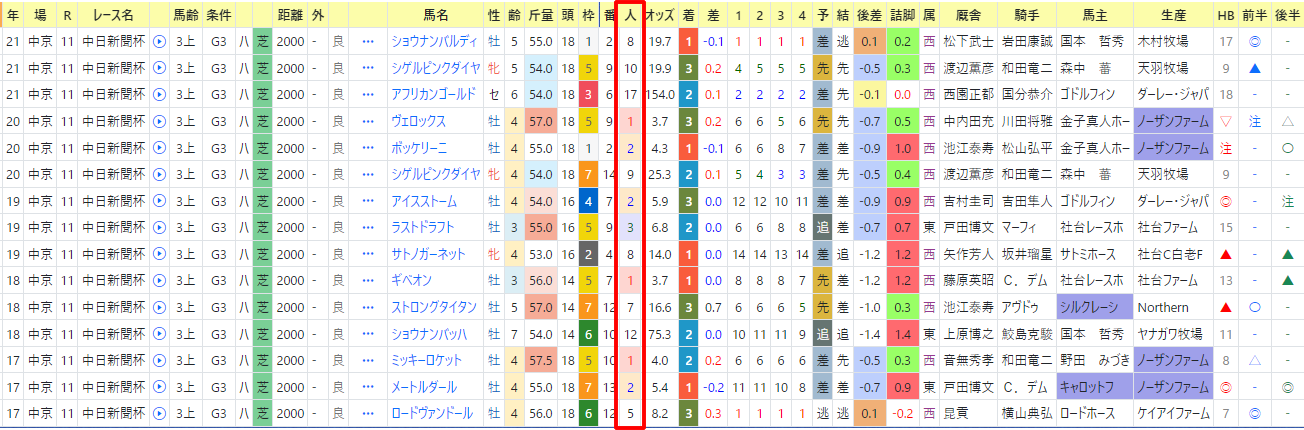
Task: Open horse page for アフリカンゴールド
Action: point(434,94)
